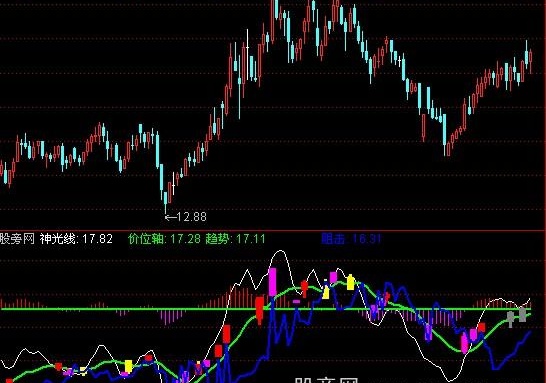Click the blue 阻击 indicator value
546x383 pixels.
(351, 239)
